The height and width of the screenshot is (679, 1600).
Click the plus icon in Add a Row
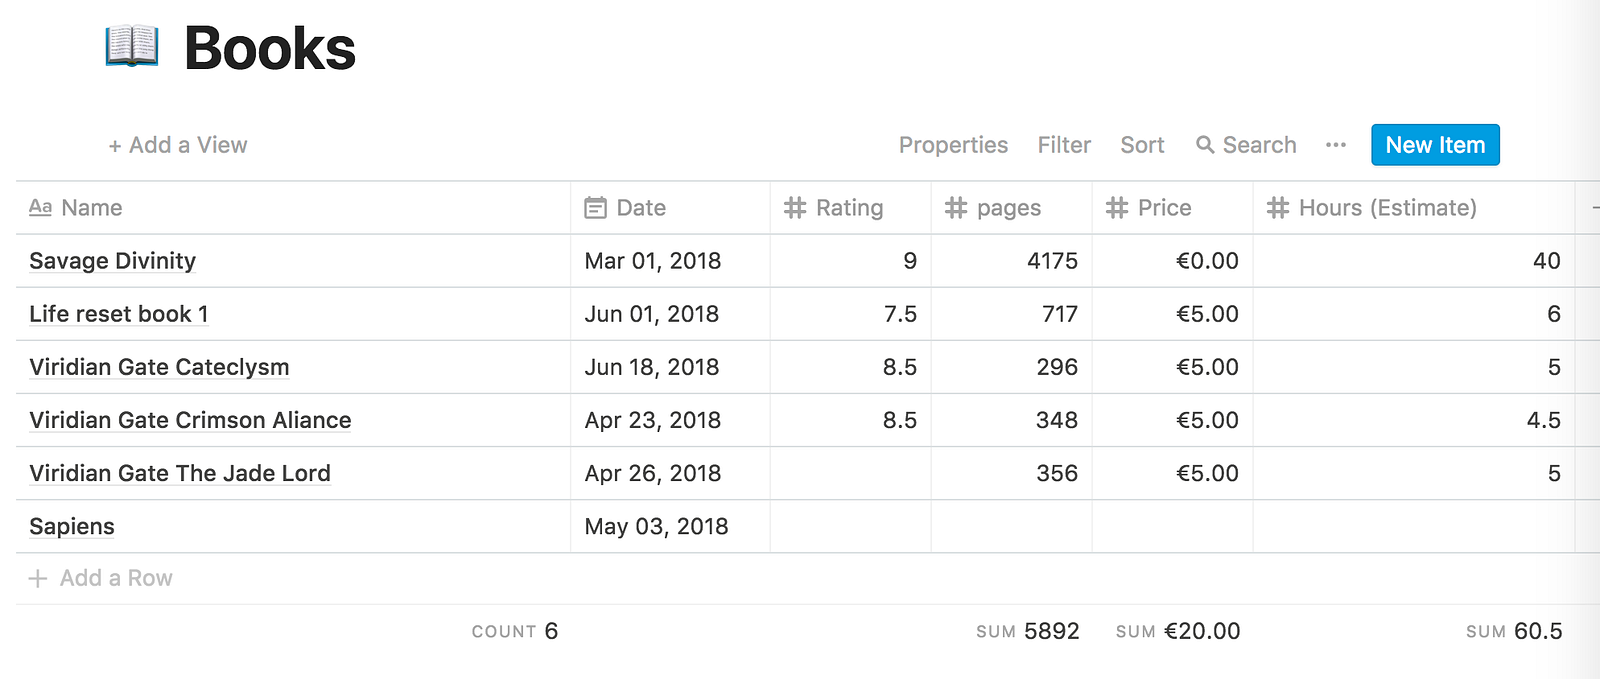pyautogui.click(x=38, y=579)
